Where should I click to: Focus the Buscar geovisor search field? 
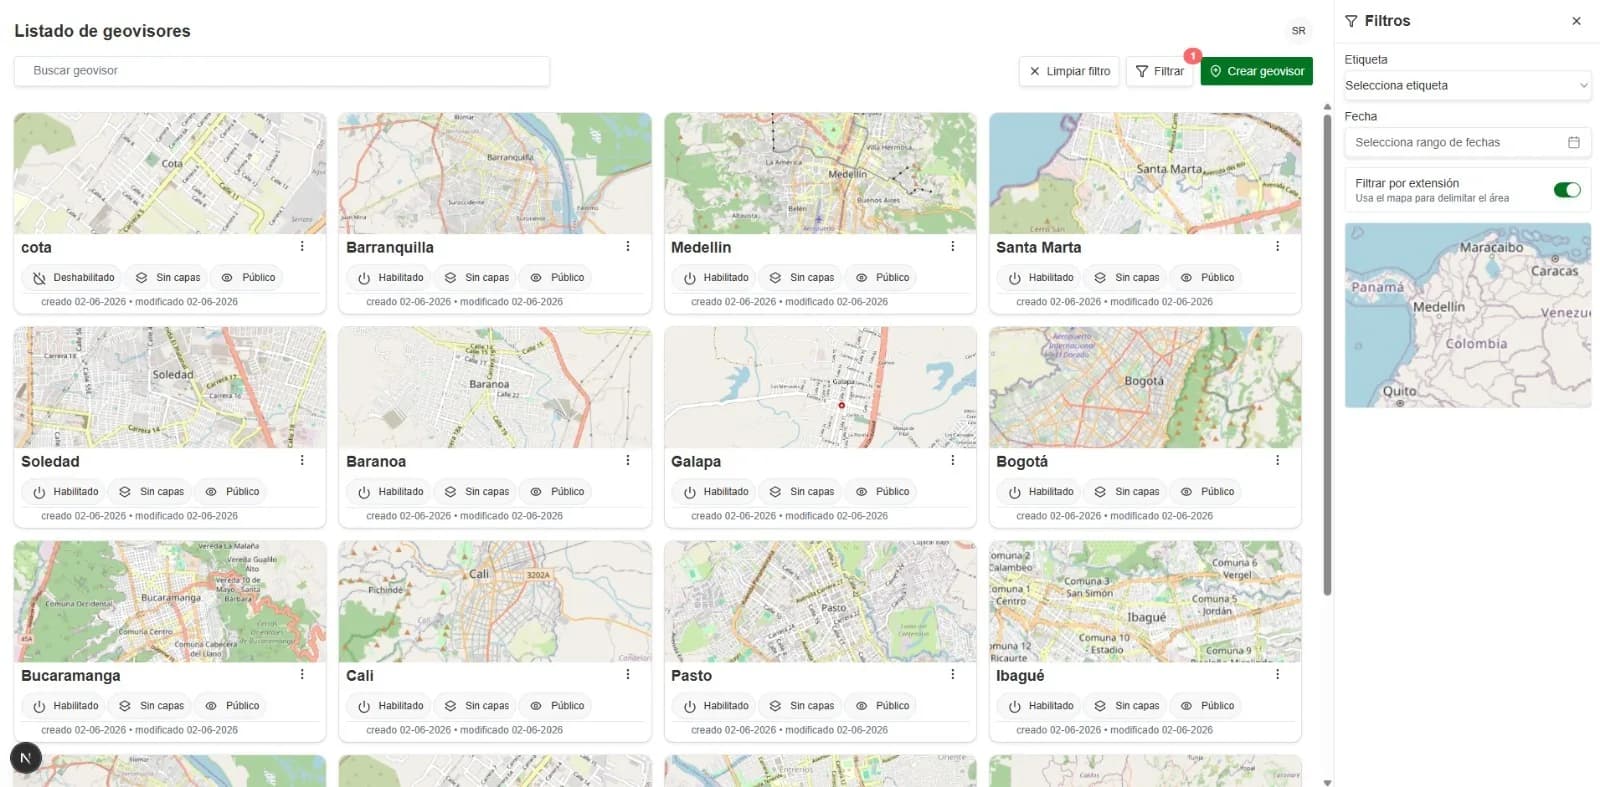pyautogui.click(x=281, y=71)
